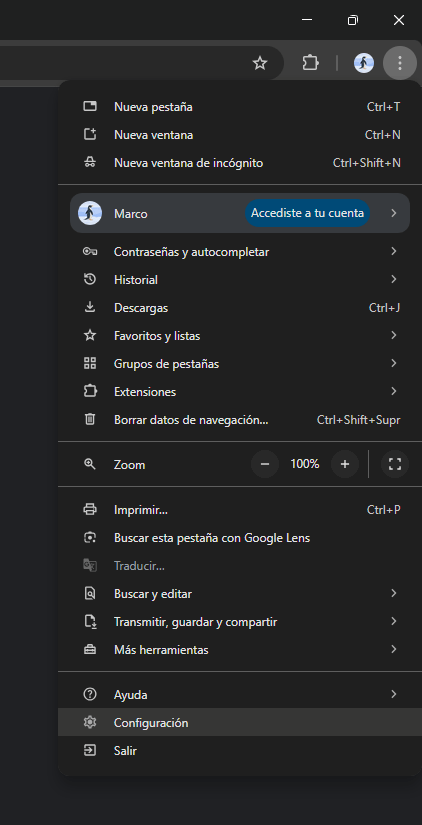Expand Contraseñas y autocompletar submenu arrow
The width and height of the screenshot is (422, 825).
pos(393,251)
